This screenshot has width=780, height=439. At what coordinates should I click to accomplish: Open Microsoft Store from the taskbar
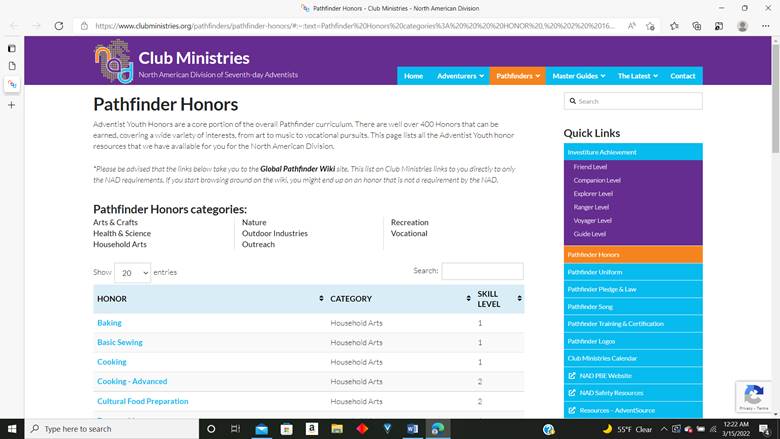287,429
